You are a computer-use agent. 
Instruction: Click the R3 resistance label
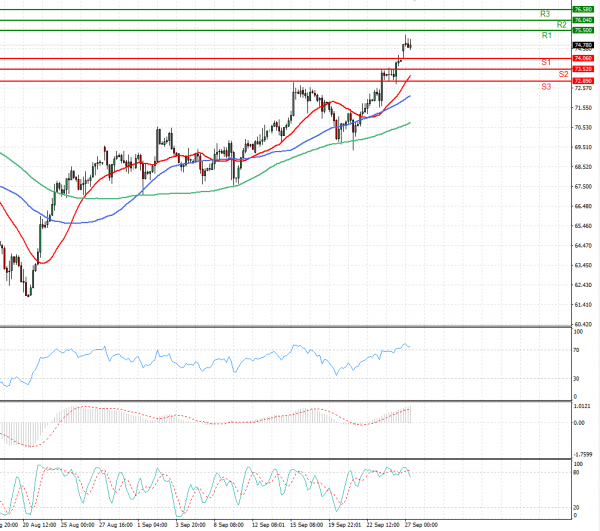click(x=545, y=14)
